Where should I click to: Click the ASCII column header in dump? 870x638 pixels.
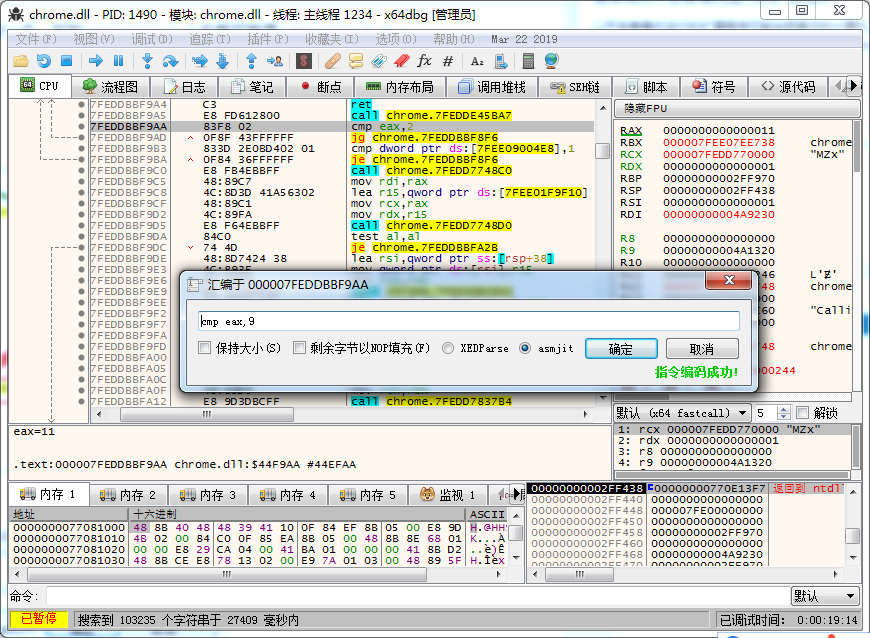[487, 514]
